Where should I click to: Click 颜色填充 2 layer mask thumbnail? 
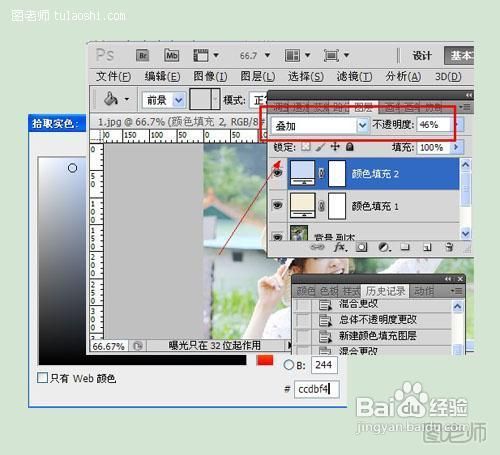[x=337, y=173]
